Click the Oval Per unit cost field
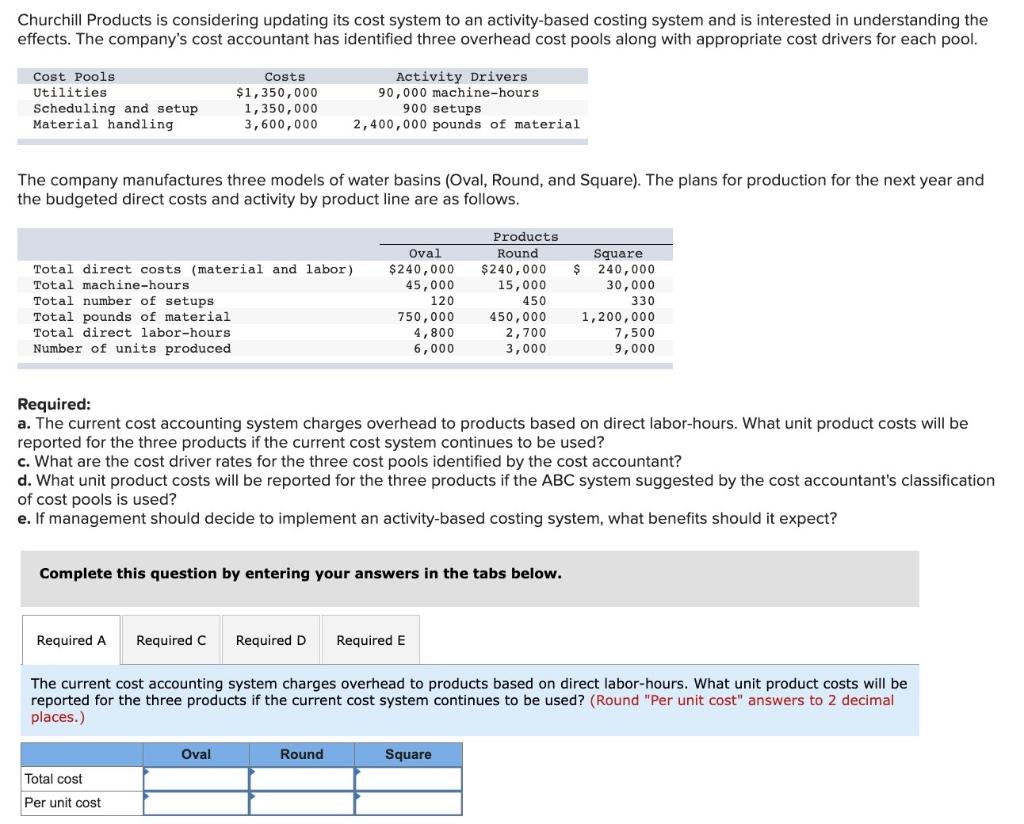 pos(196,802)
